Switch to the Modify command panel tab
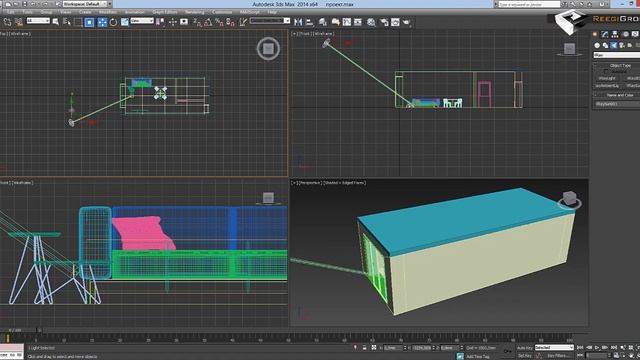 click(605, 34)
